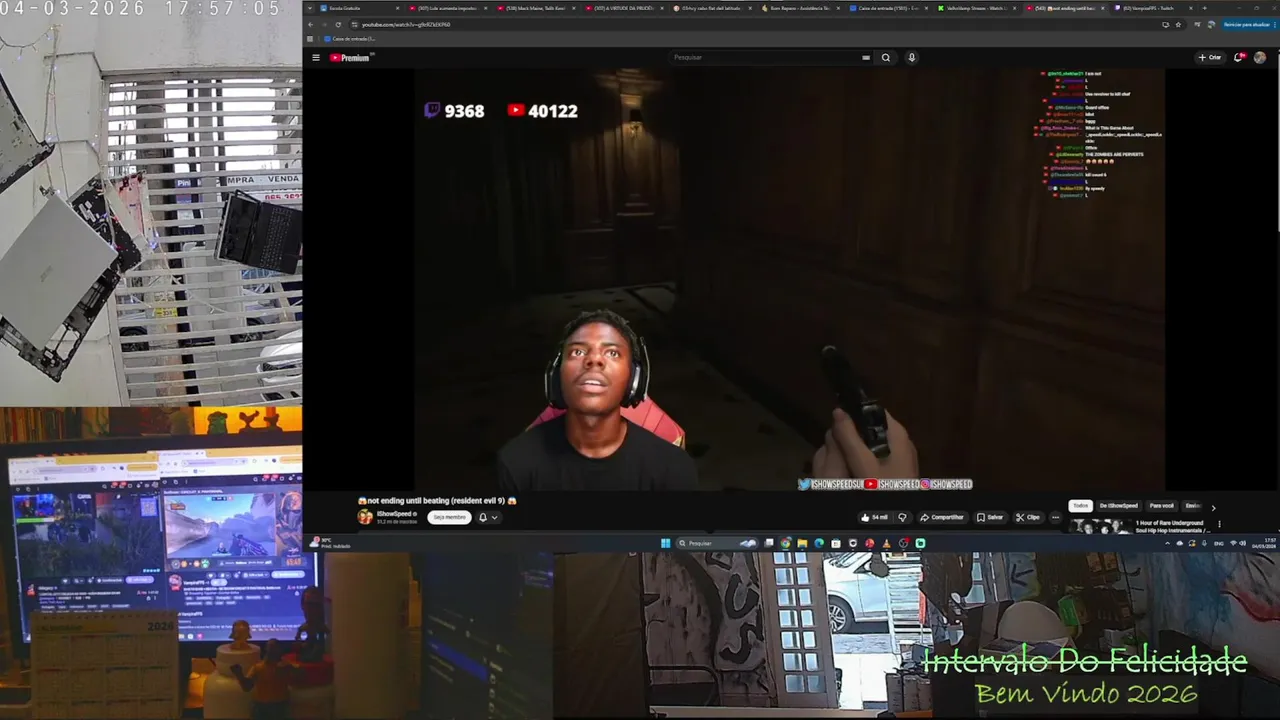Switch to the Bom Reparo tab
The height and width of the screenshot is (720, 1280).
[803, 8]
